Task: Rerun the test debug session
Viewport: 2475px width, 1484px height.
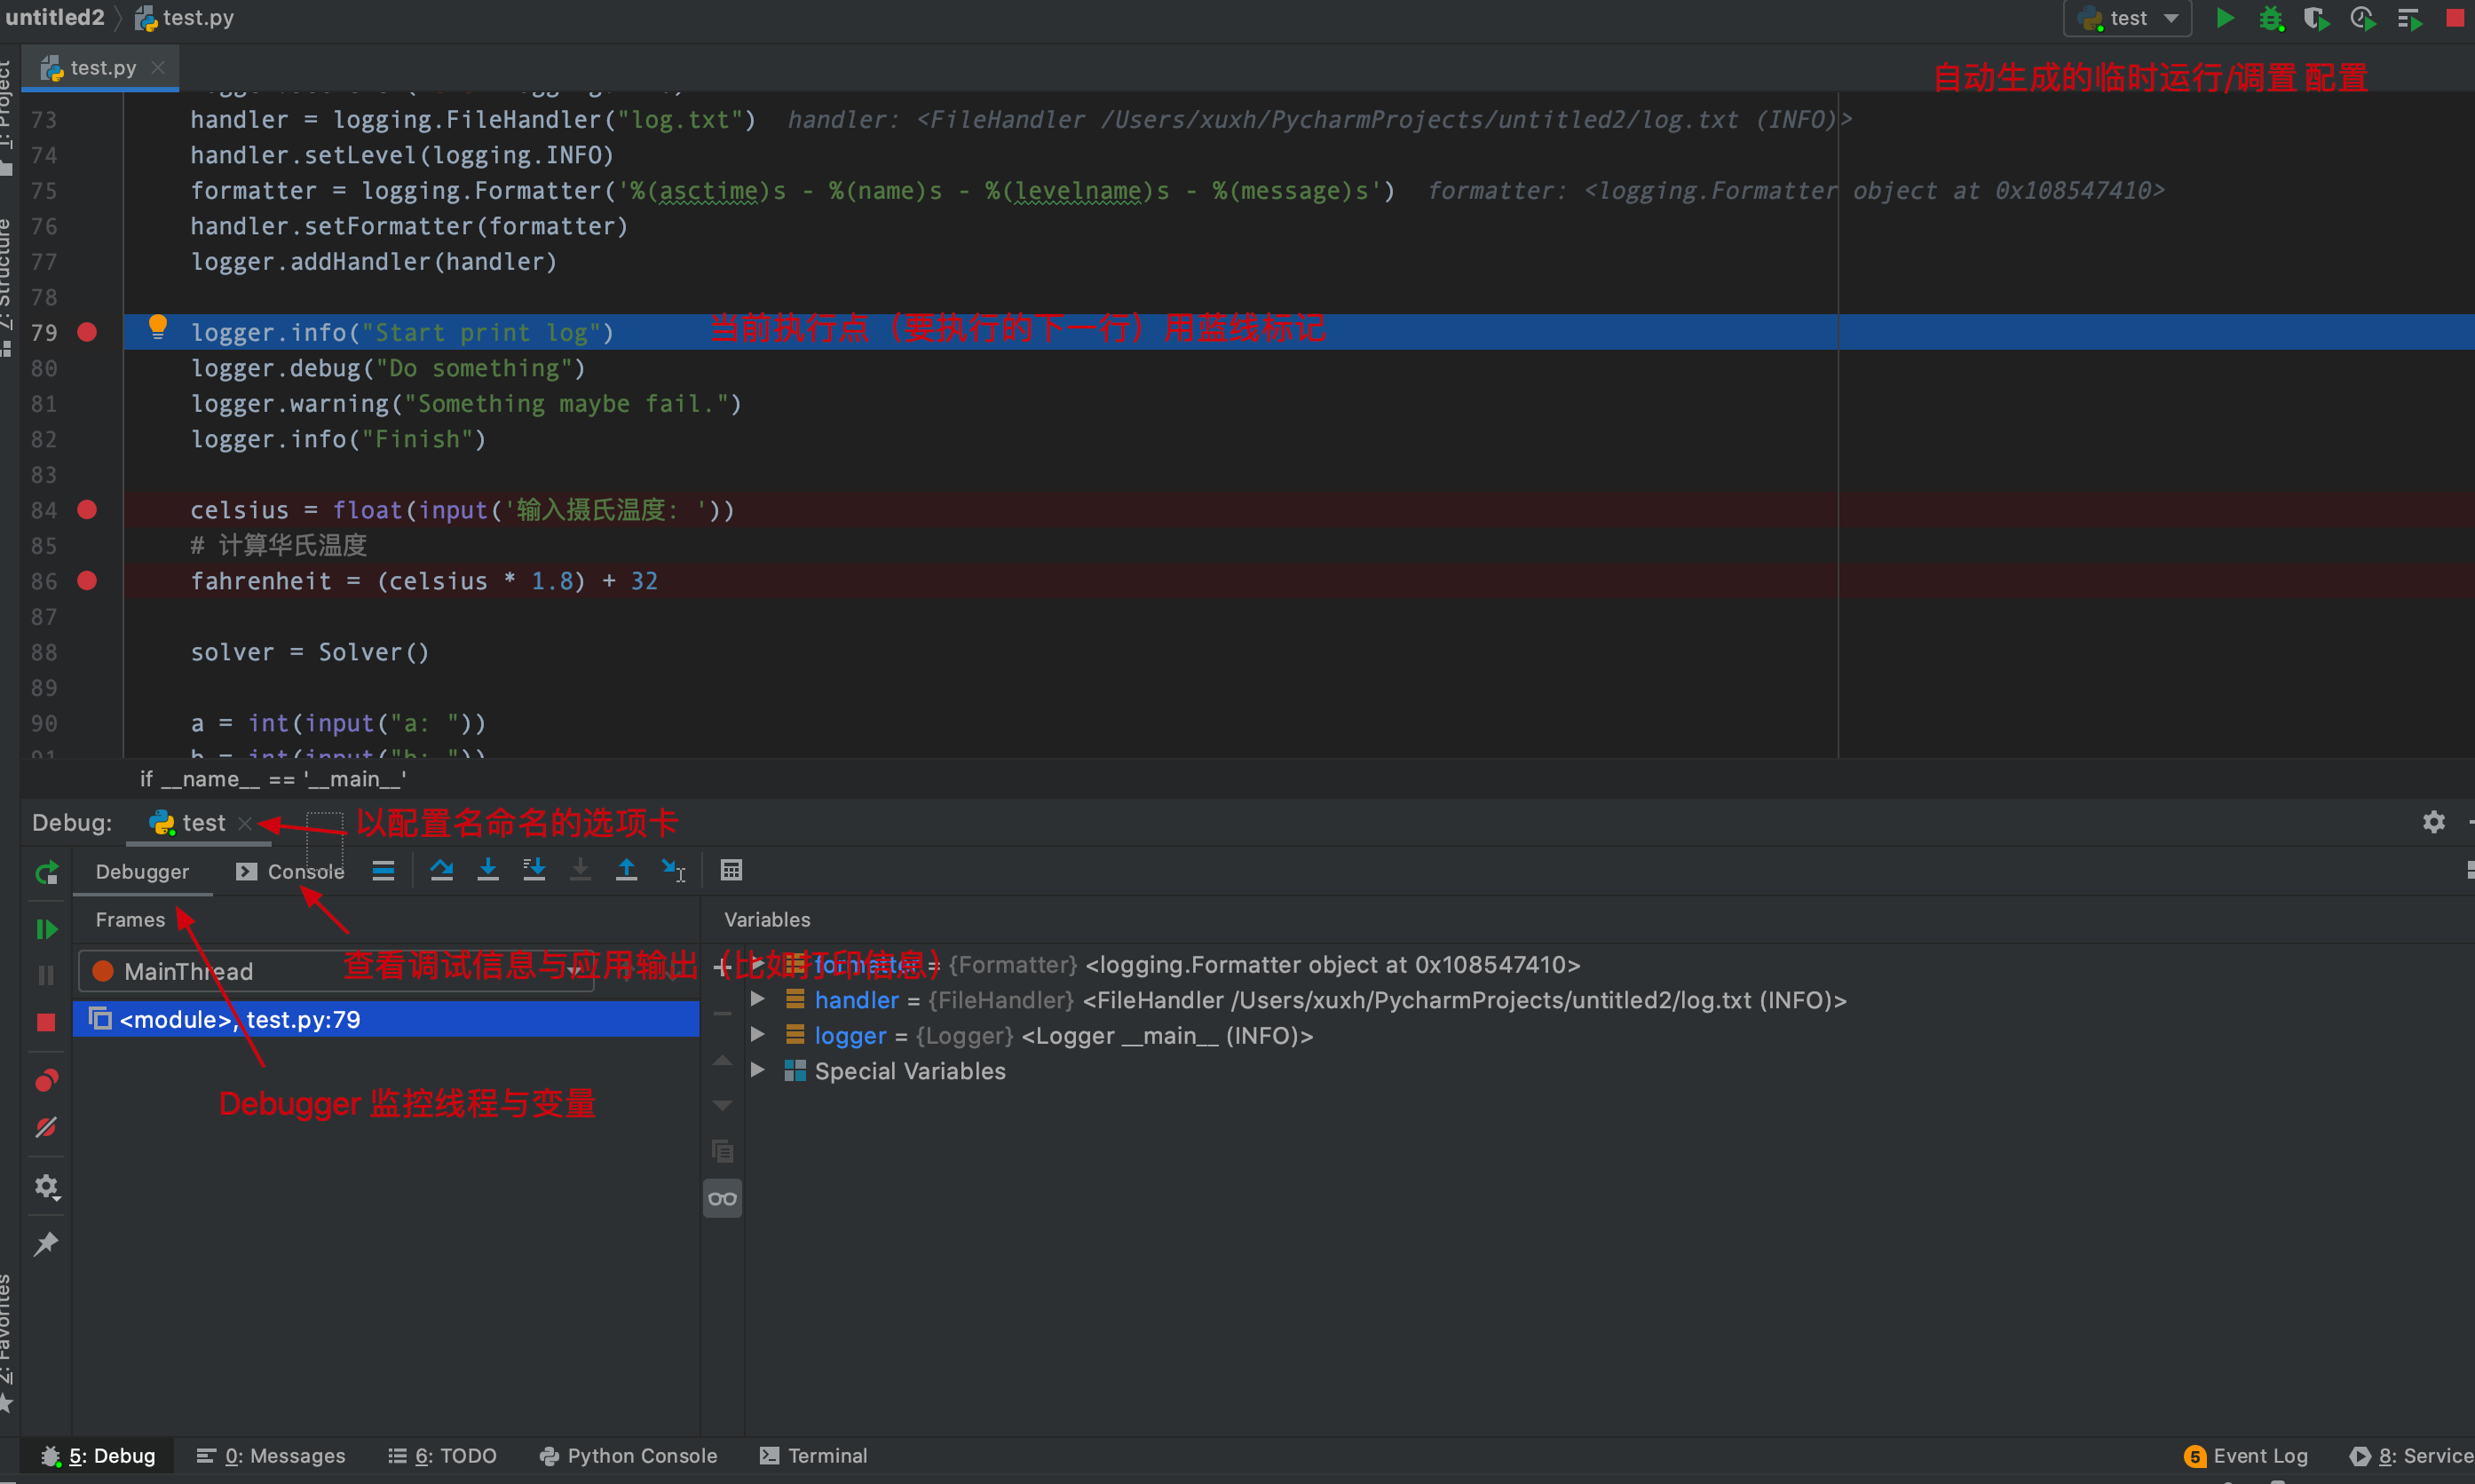Action: pos(46,872)
